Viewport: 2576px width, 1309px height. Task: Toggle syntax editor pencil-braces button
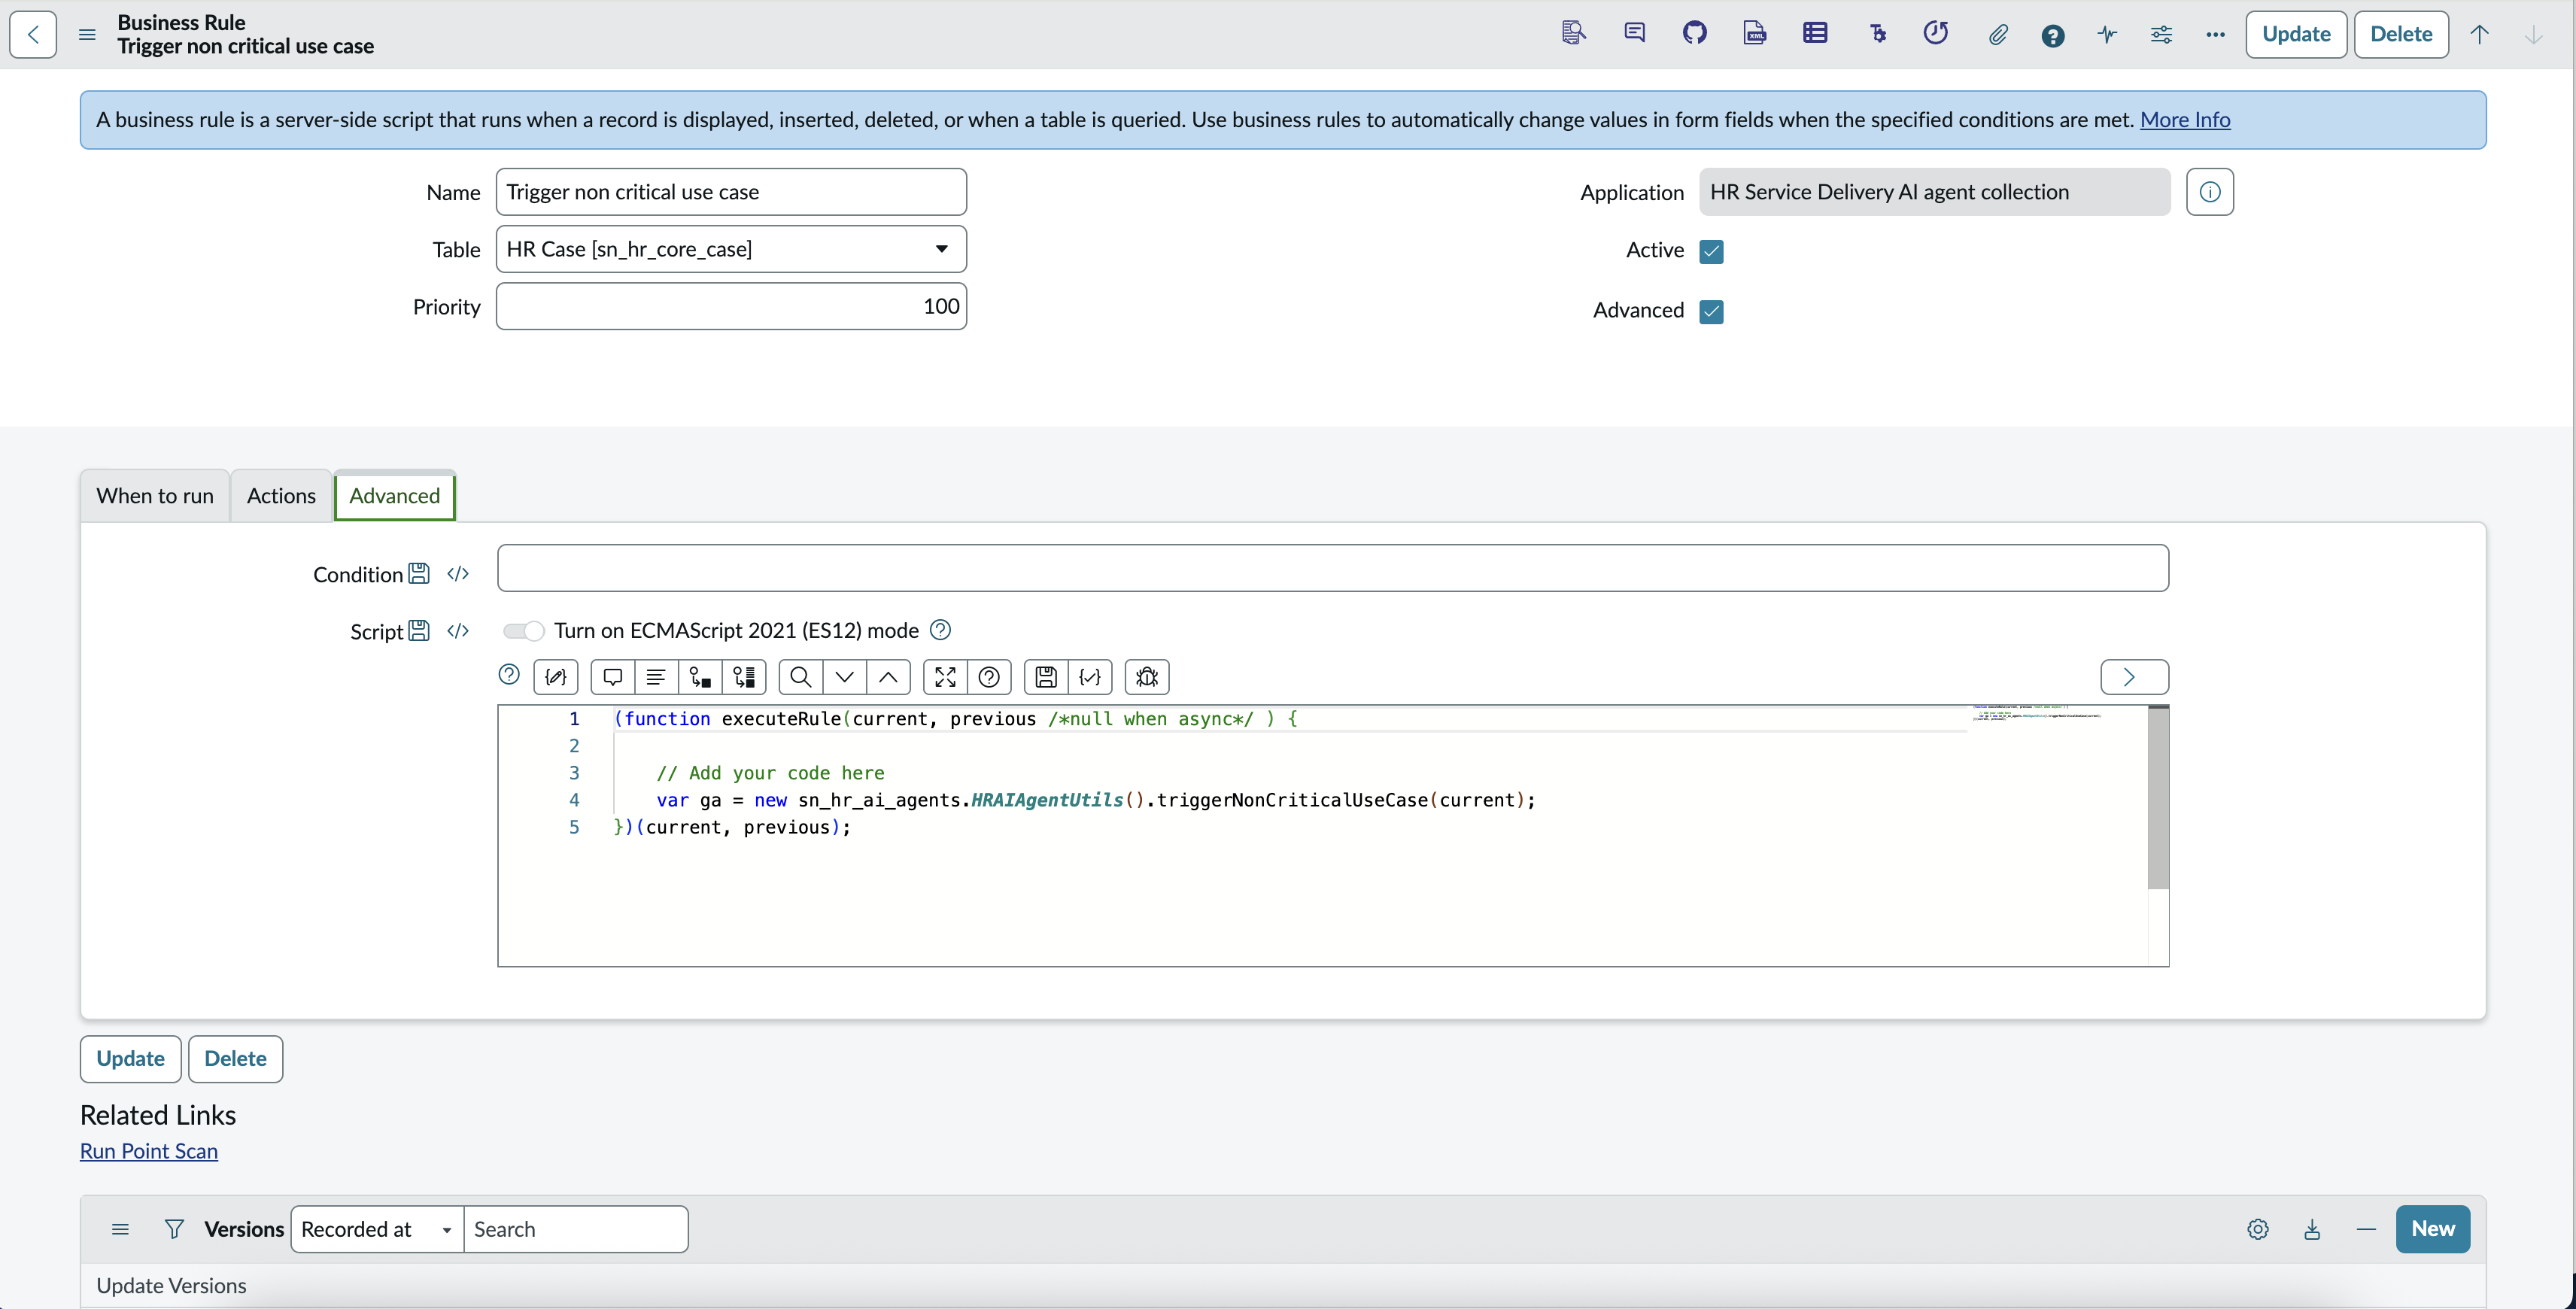[556, 677]
